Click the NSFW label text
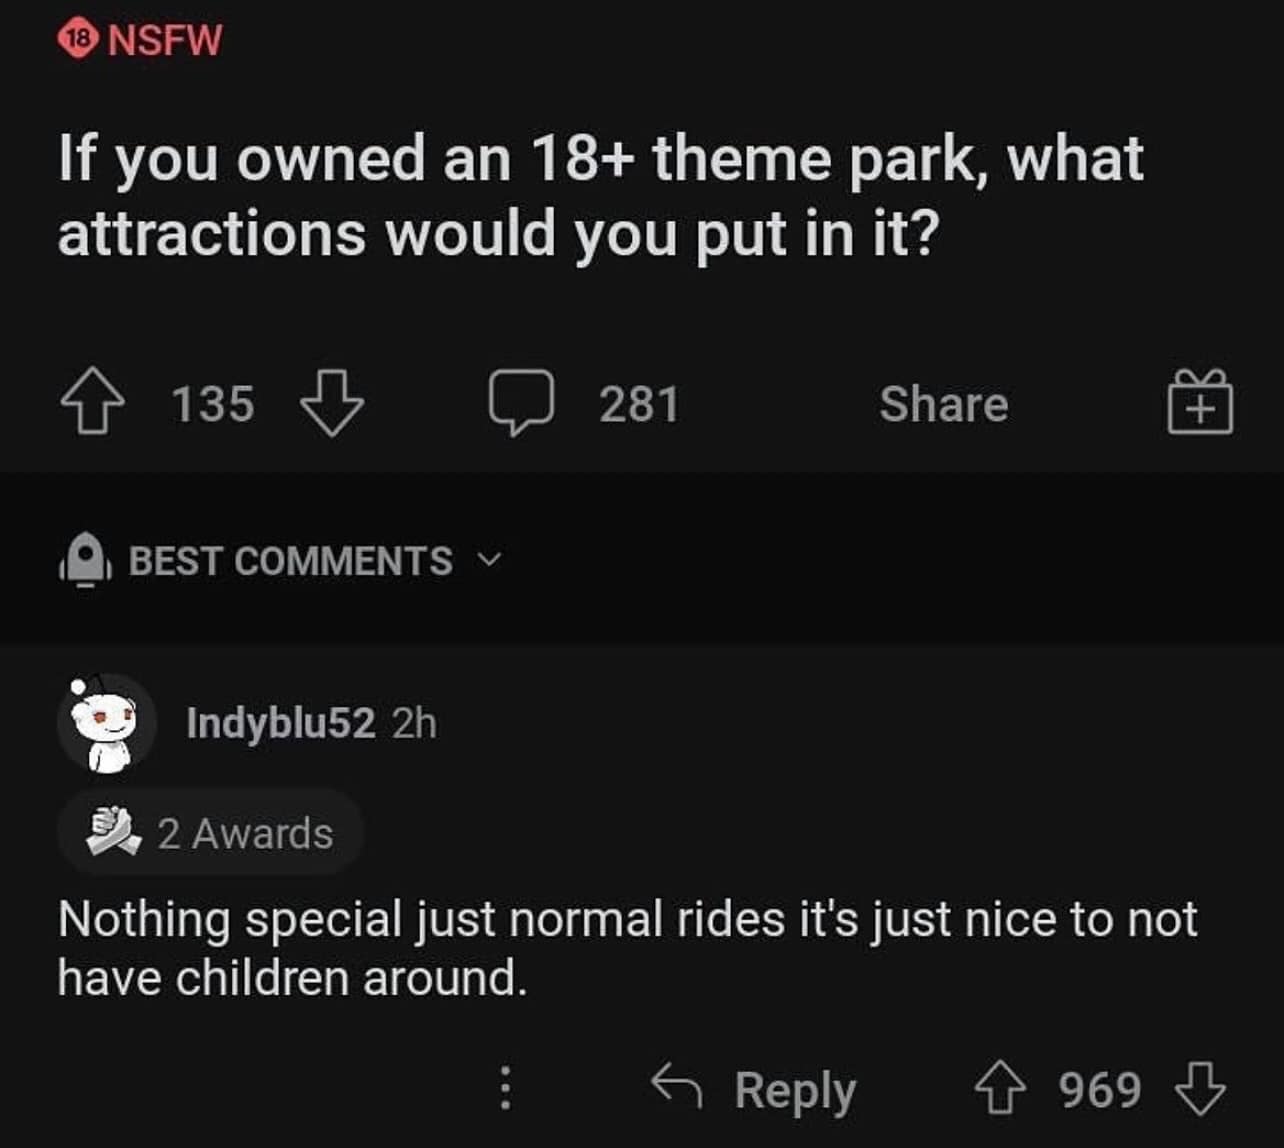The height and width of the screenshot is (1148, 1284). coord(165,40)
